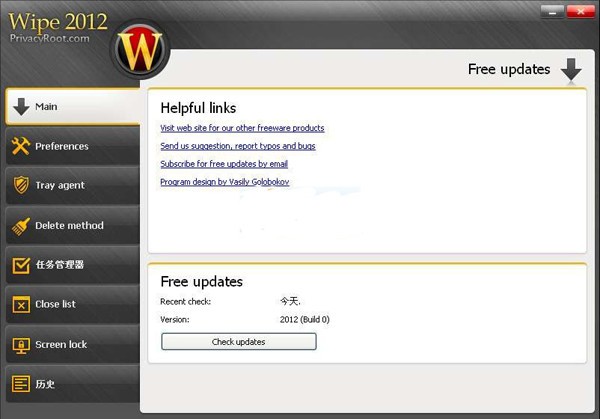
Task: Open the Delete method section
Action: point(69,226)
